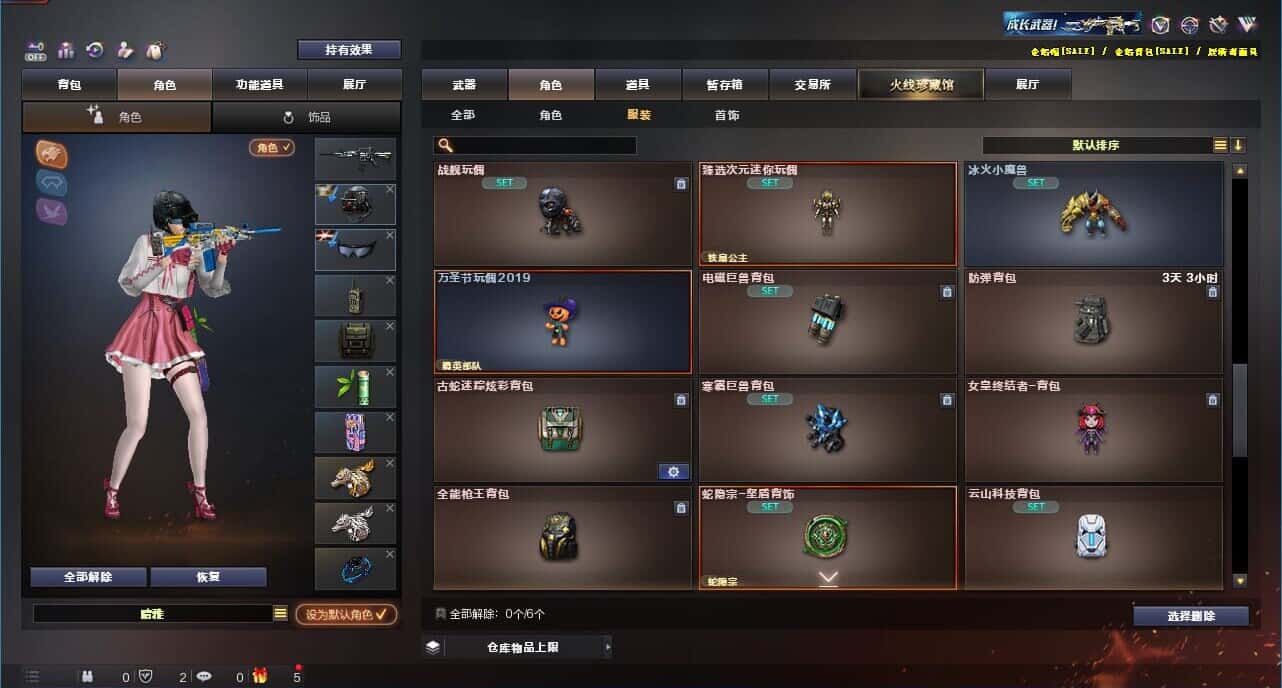1282x688 pixels.
Task: Toggle the 角色 checkmark badge on the preview
Action: (x=272, y=147)
